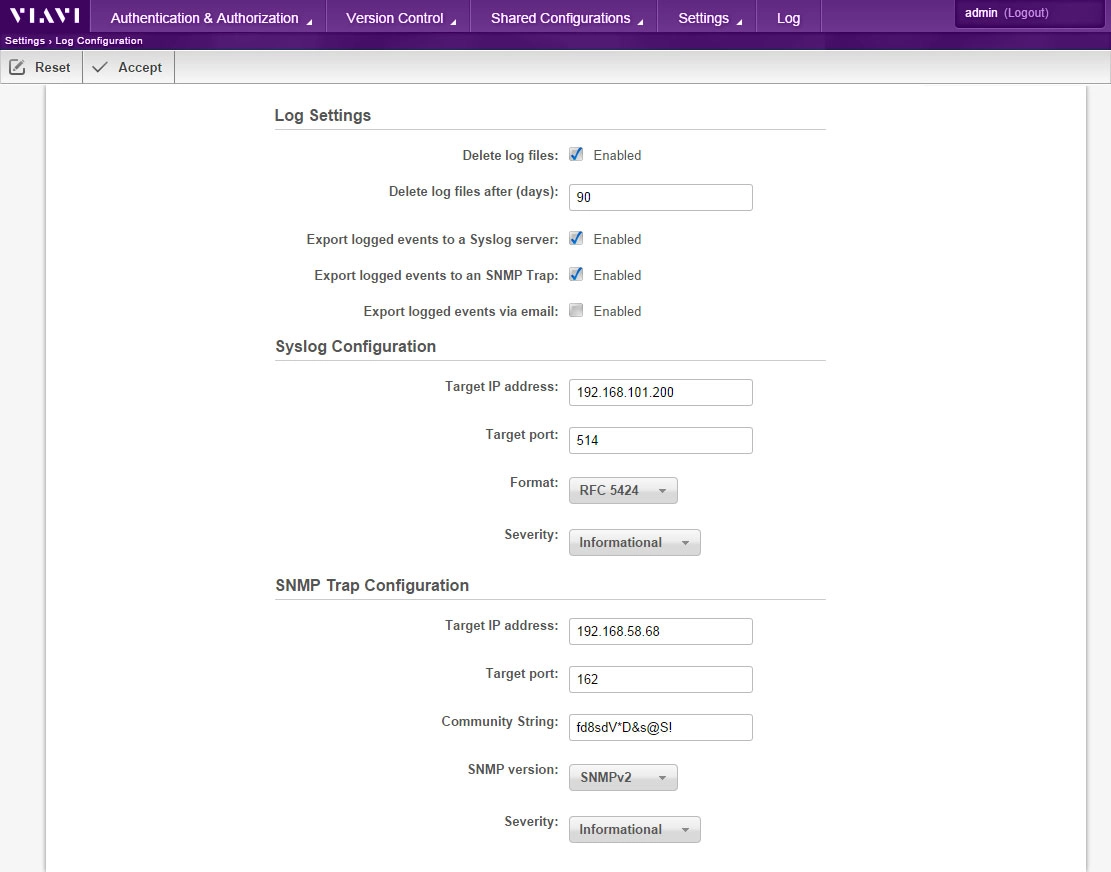This screenshot has height=872, width=1111.
Task: Click Settings in the breadcrumb
Action: (x=25, y=40)
